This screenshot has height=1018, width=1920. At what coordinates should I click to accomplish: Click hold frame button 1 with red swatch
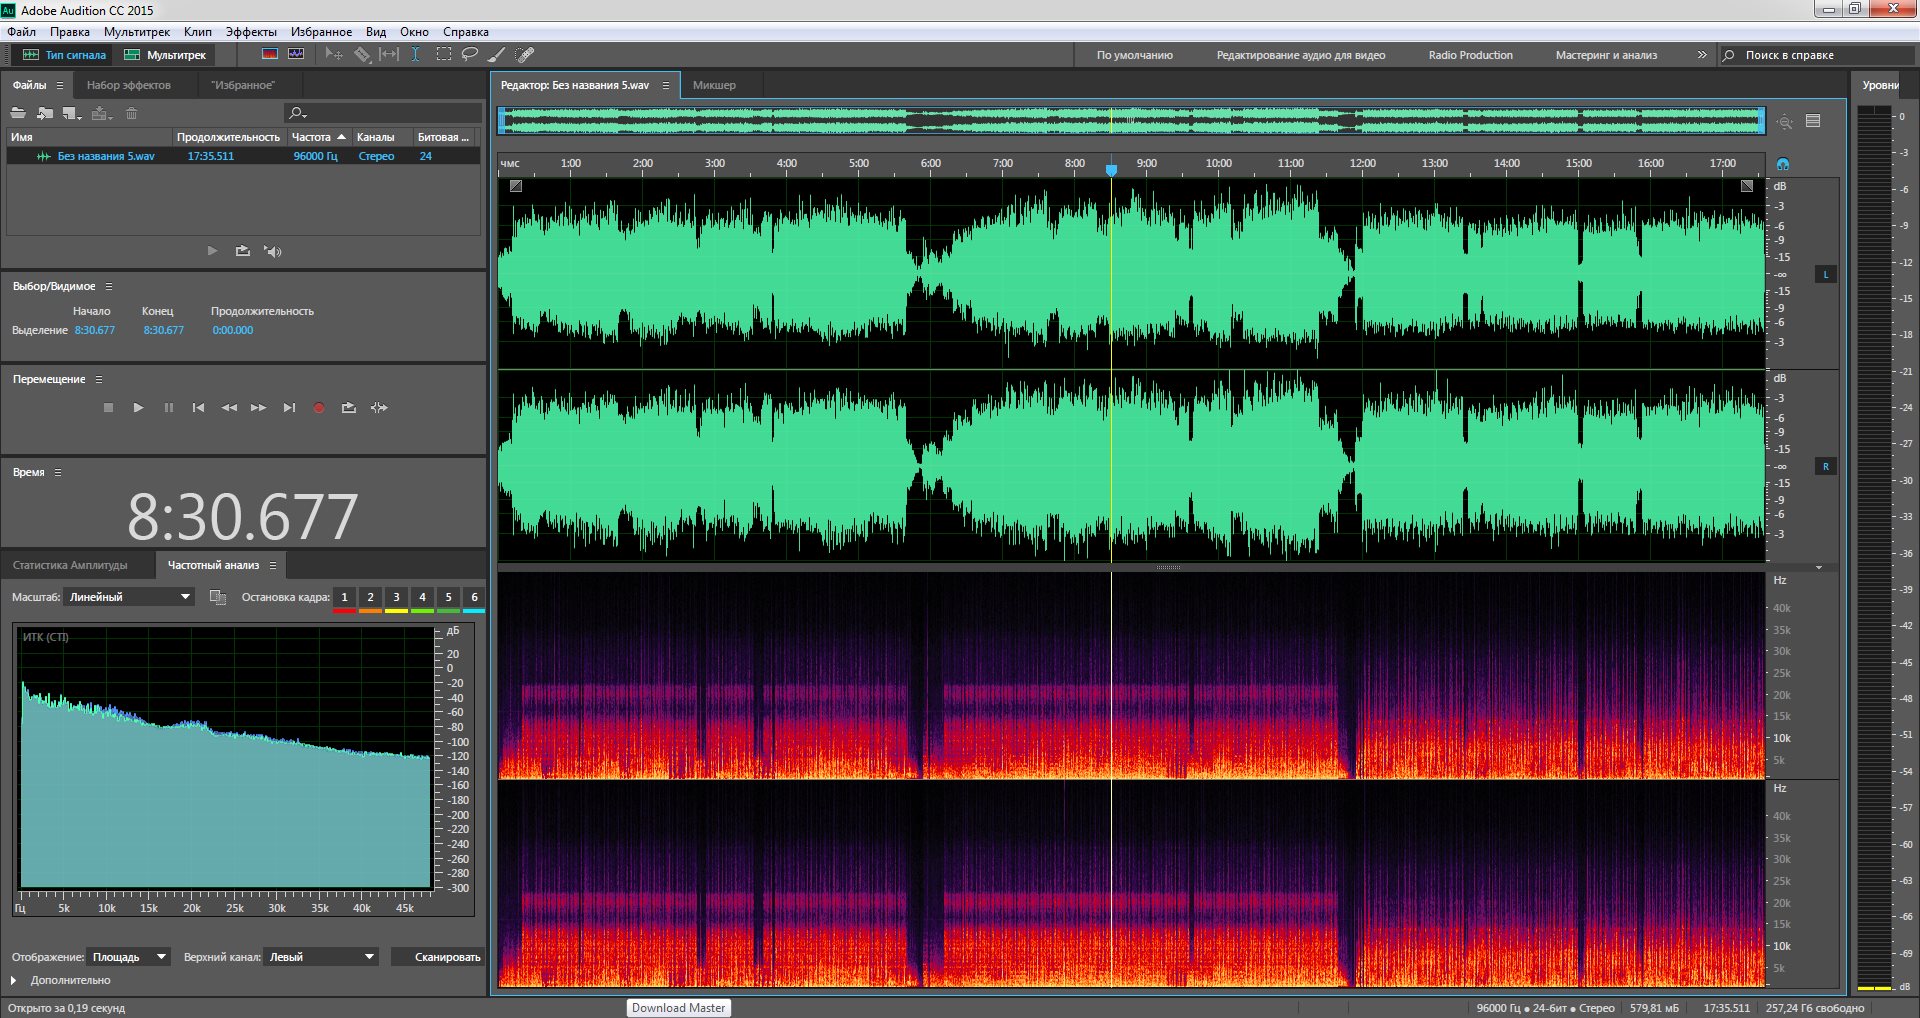[344, 598]
